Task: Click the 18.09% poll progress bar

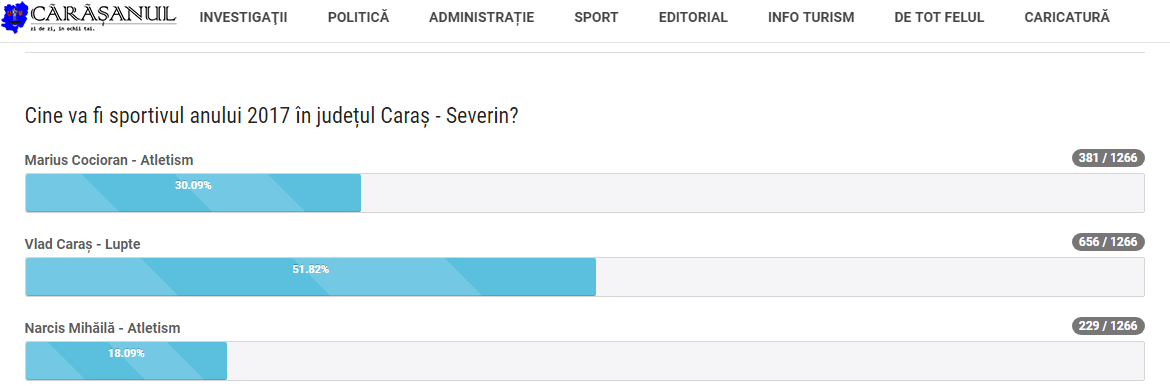Action: point(126,361)
